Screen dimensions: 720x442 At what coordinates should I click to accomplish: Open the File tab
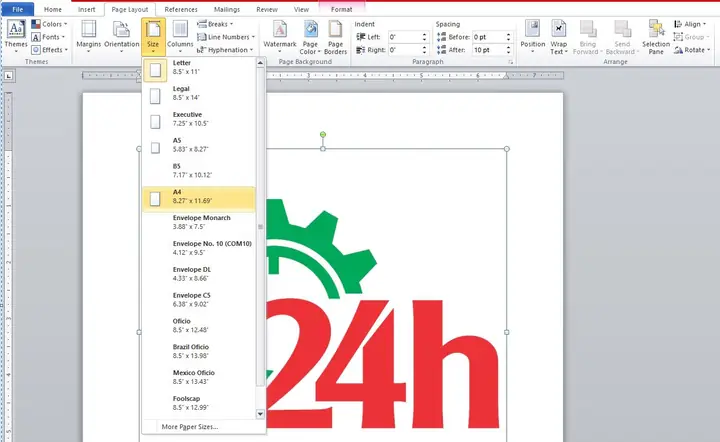click(17, 9)
